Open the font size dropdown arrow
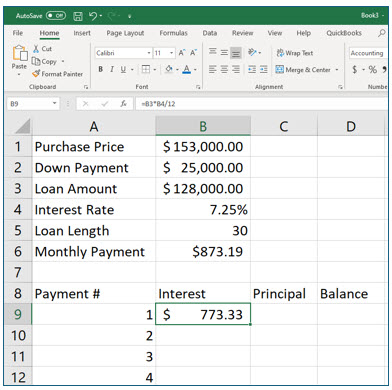This screenshot has width=392, height=390. [x=171, y=53]
